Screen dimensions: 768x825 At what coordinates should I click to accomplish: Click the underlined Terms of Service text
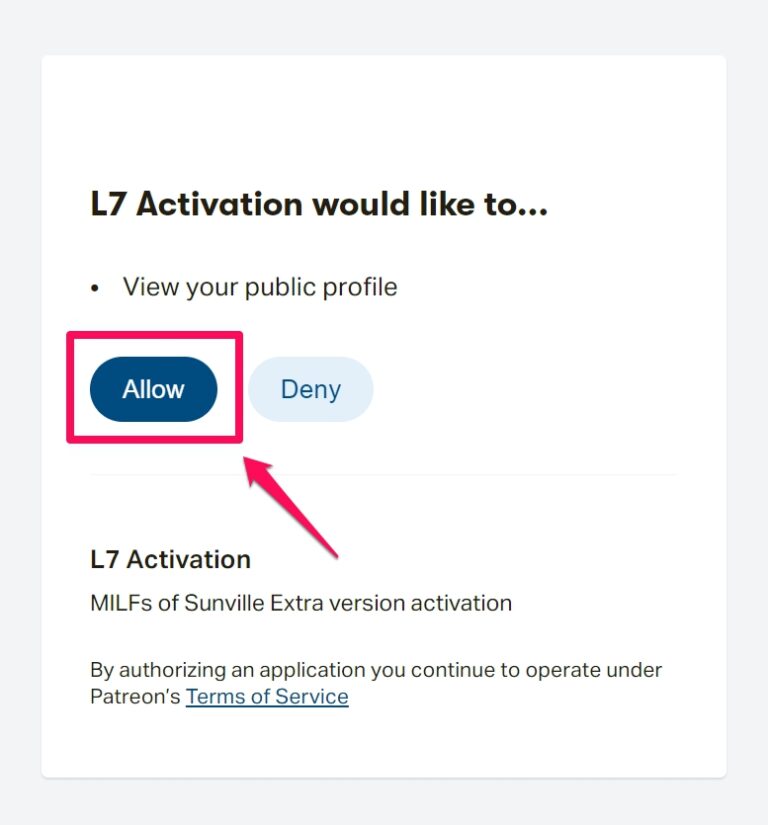point(266,696)
